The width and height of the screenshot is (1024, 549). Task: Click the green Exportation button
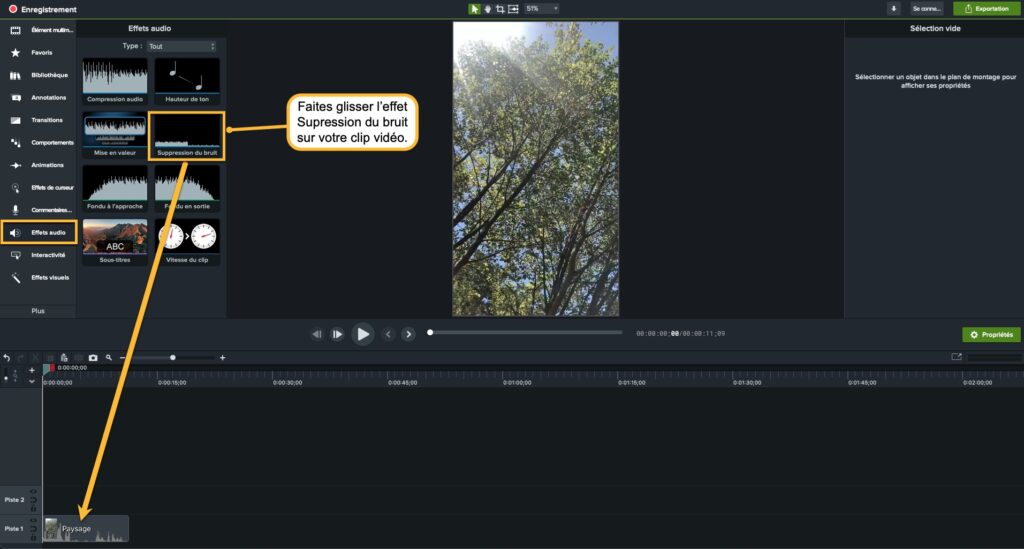pos(987,8)
